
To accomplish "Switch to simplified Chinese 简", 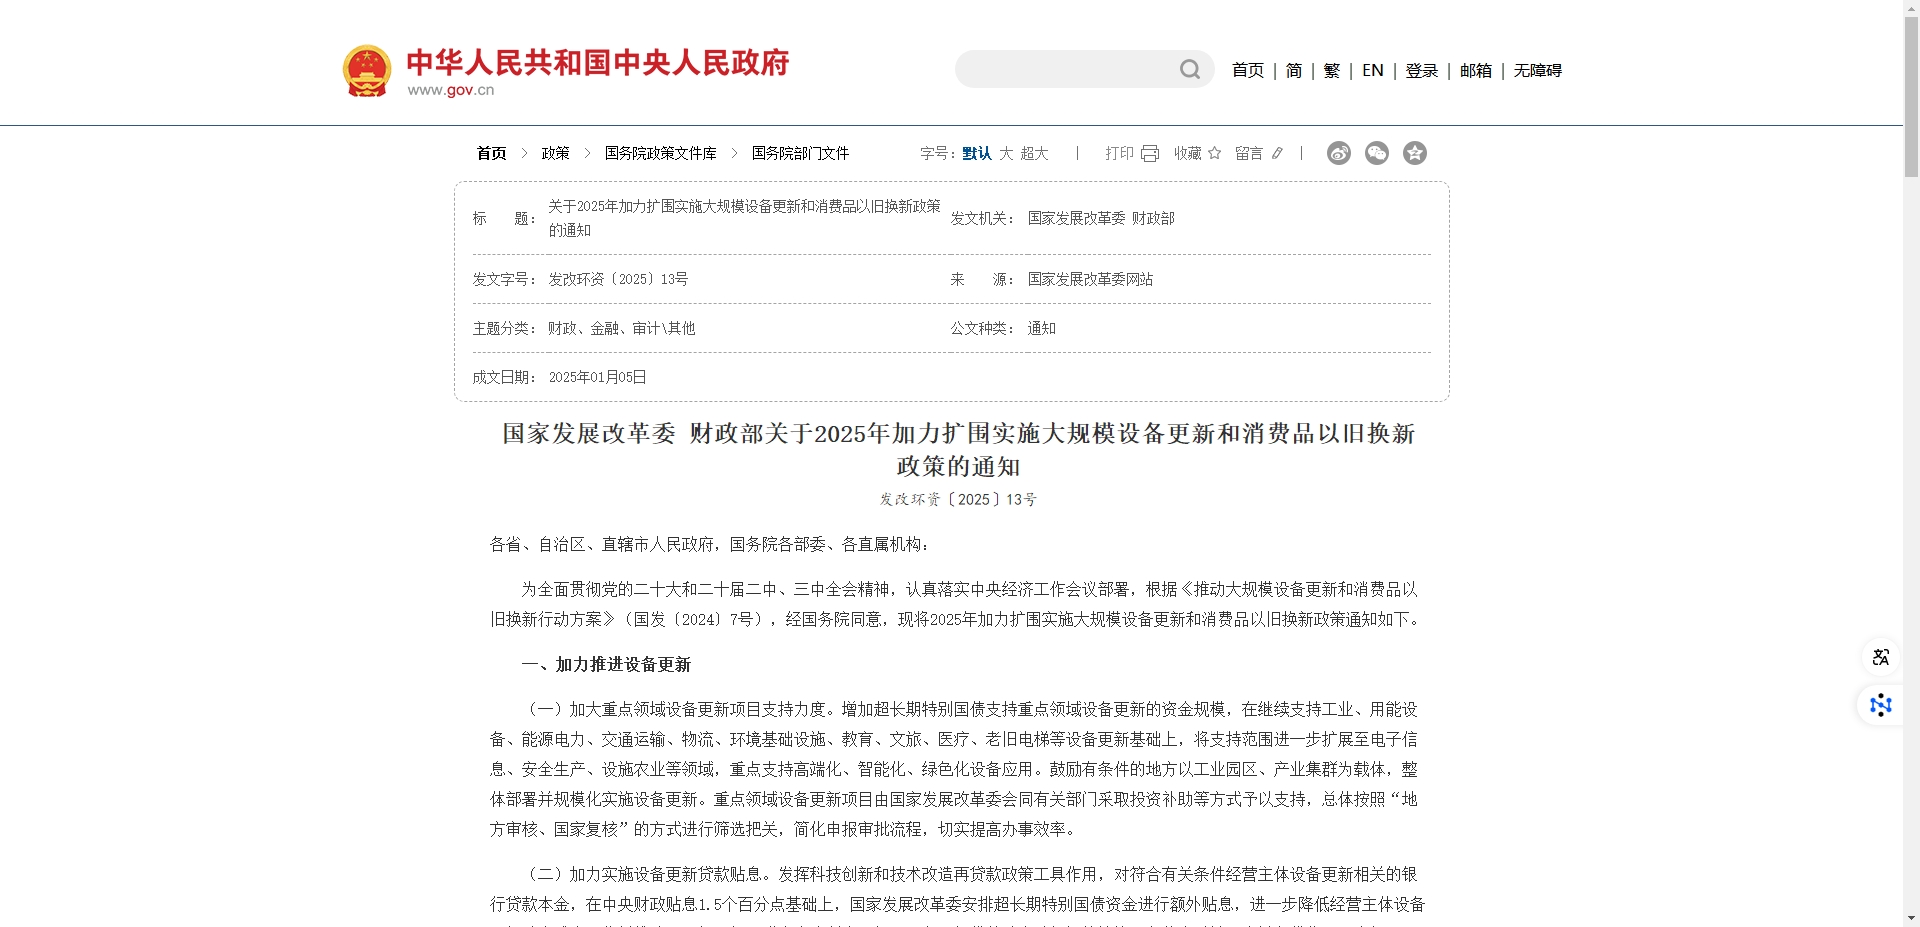I will (x=1294, y=70).
